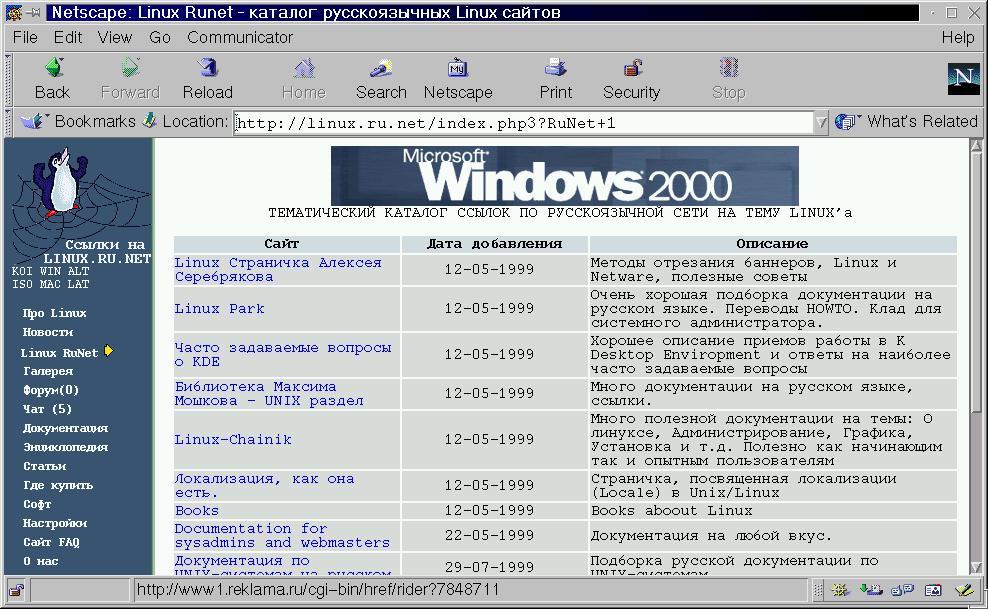Open Сайт FAQ sidebar item

pyautogui.click(x=51, y=542)
